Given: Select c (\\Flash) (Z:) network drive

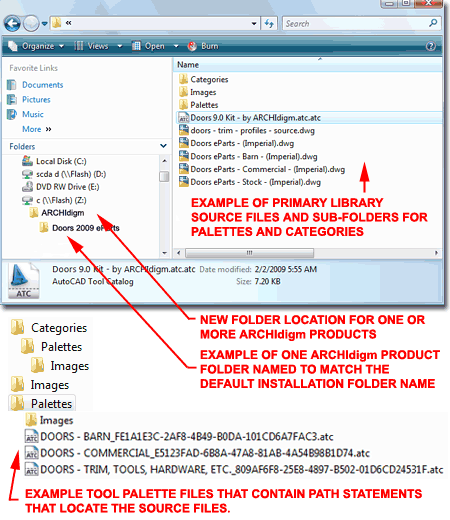Looking at the screenshot, I should [61, 200].
